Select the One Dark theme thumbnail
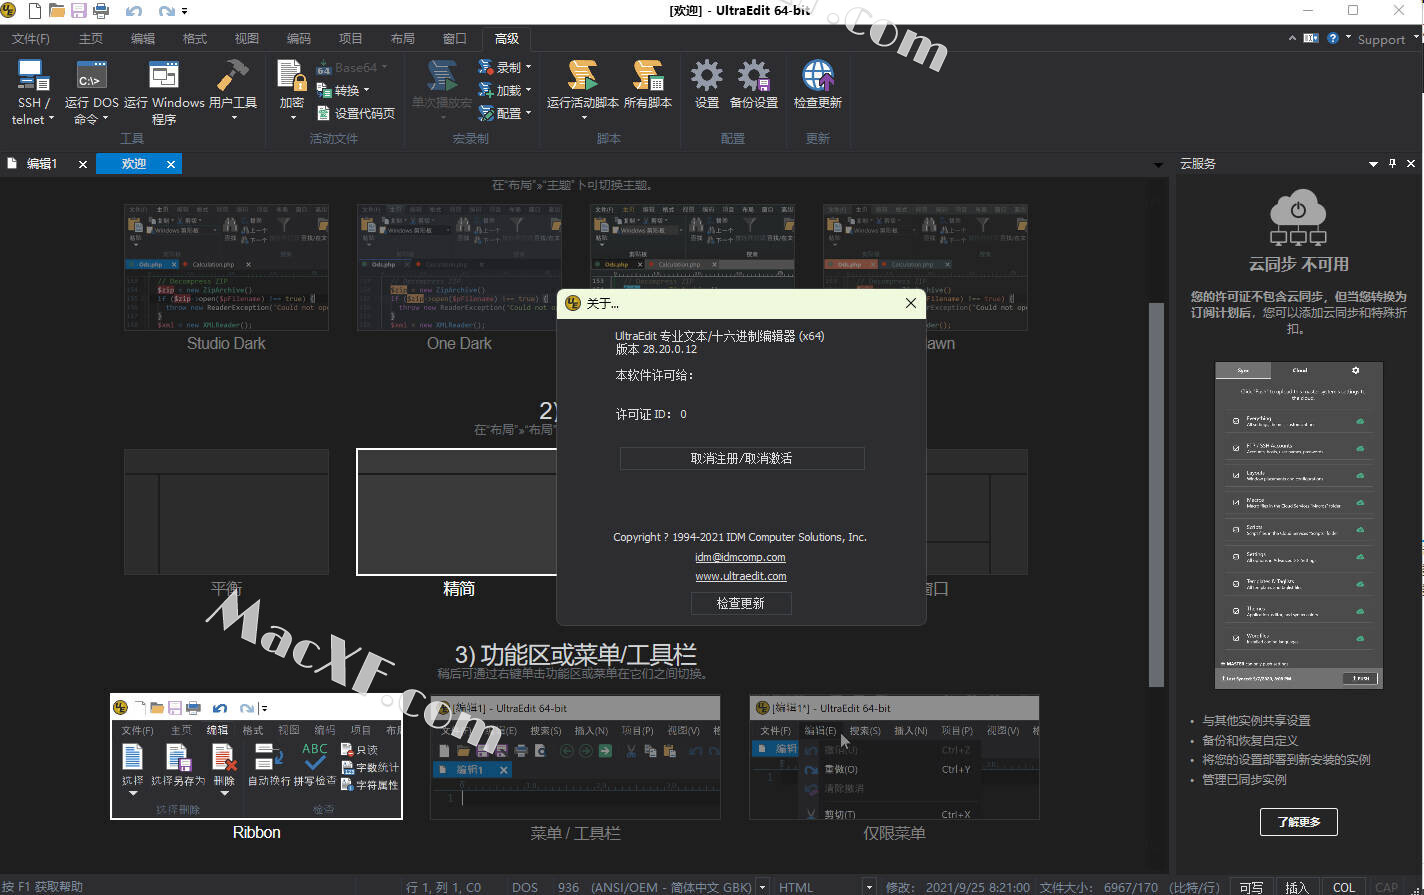1424x895 pixels. 459,267
